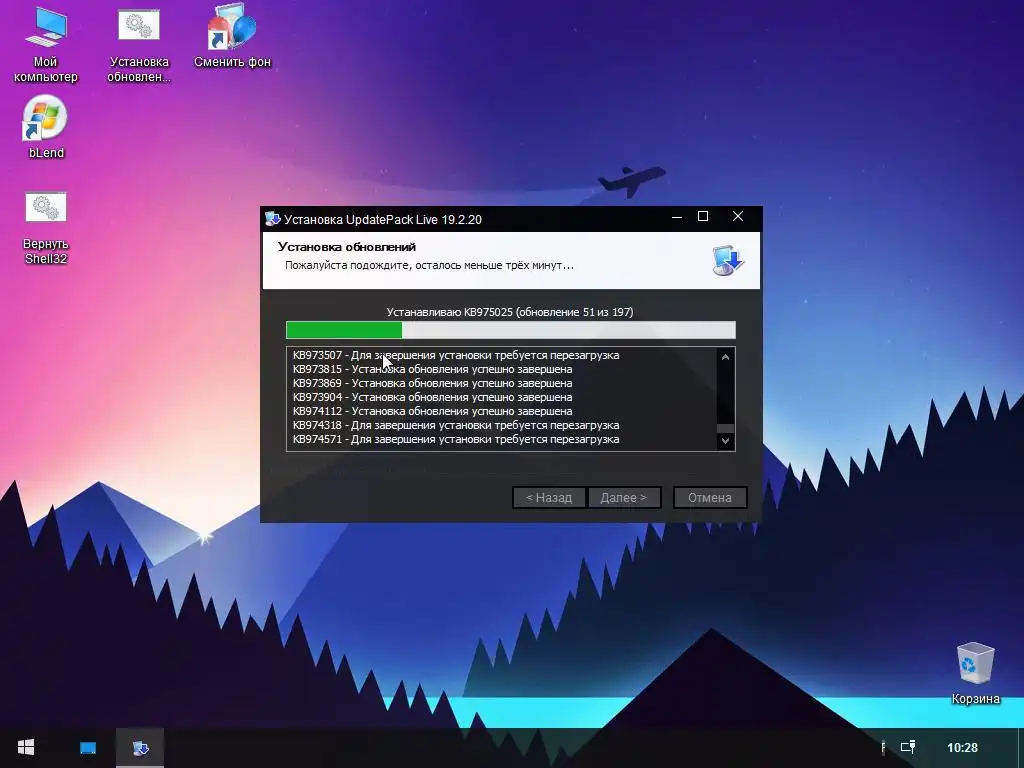The image size is (1024, 768).
Task: Click the download computer icon in header
Action: tap(728, 259)
